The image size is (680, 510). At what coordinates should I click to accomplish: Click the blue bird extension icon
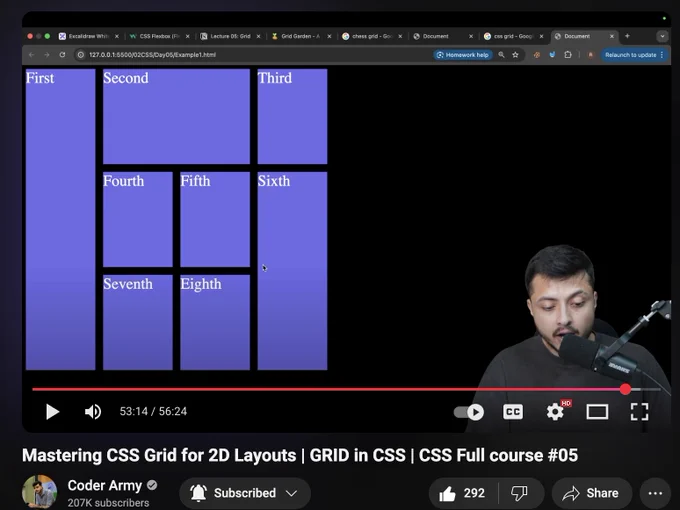(x=552, y=55)
